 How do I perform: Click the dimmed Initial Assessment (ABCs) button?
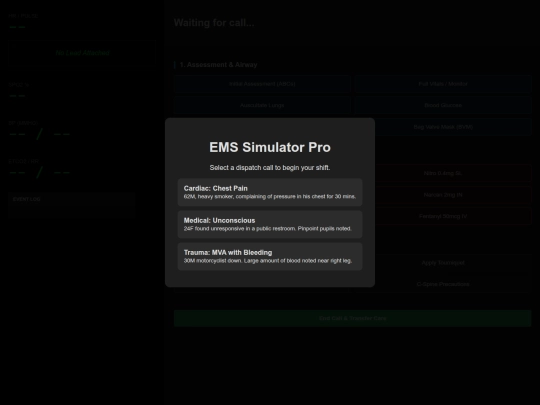(262, 84)
